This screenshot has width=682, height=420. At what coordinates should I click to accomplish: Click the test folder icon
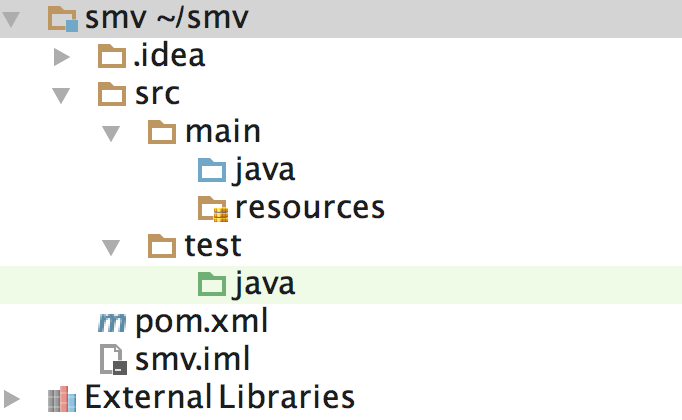(x=161, y=246)
